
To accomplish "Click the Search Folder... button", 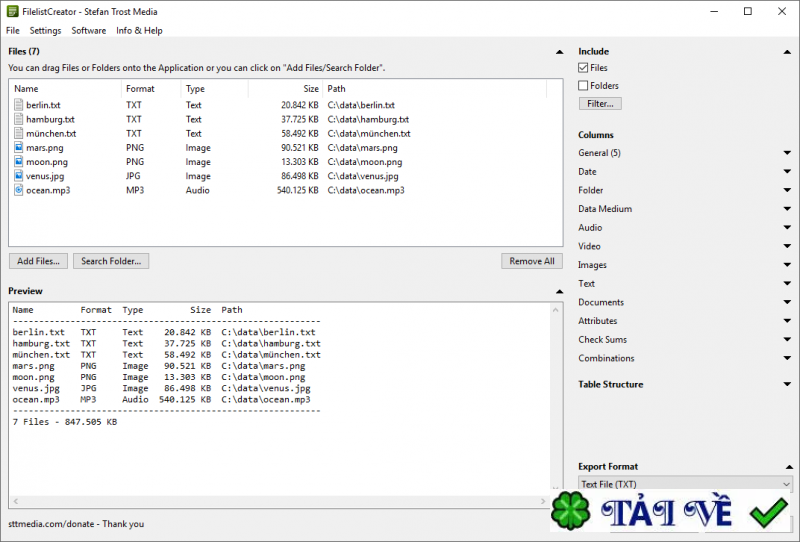I will (111, 261).
